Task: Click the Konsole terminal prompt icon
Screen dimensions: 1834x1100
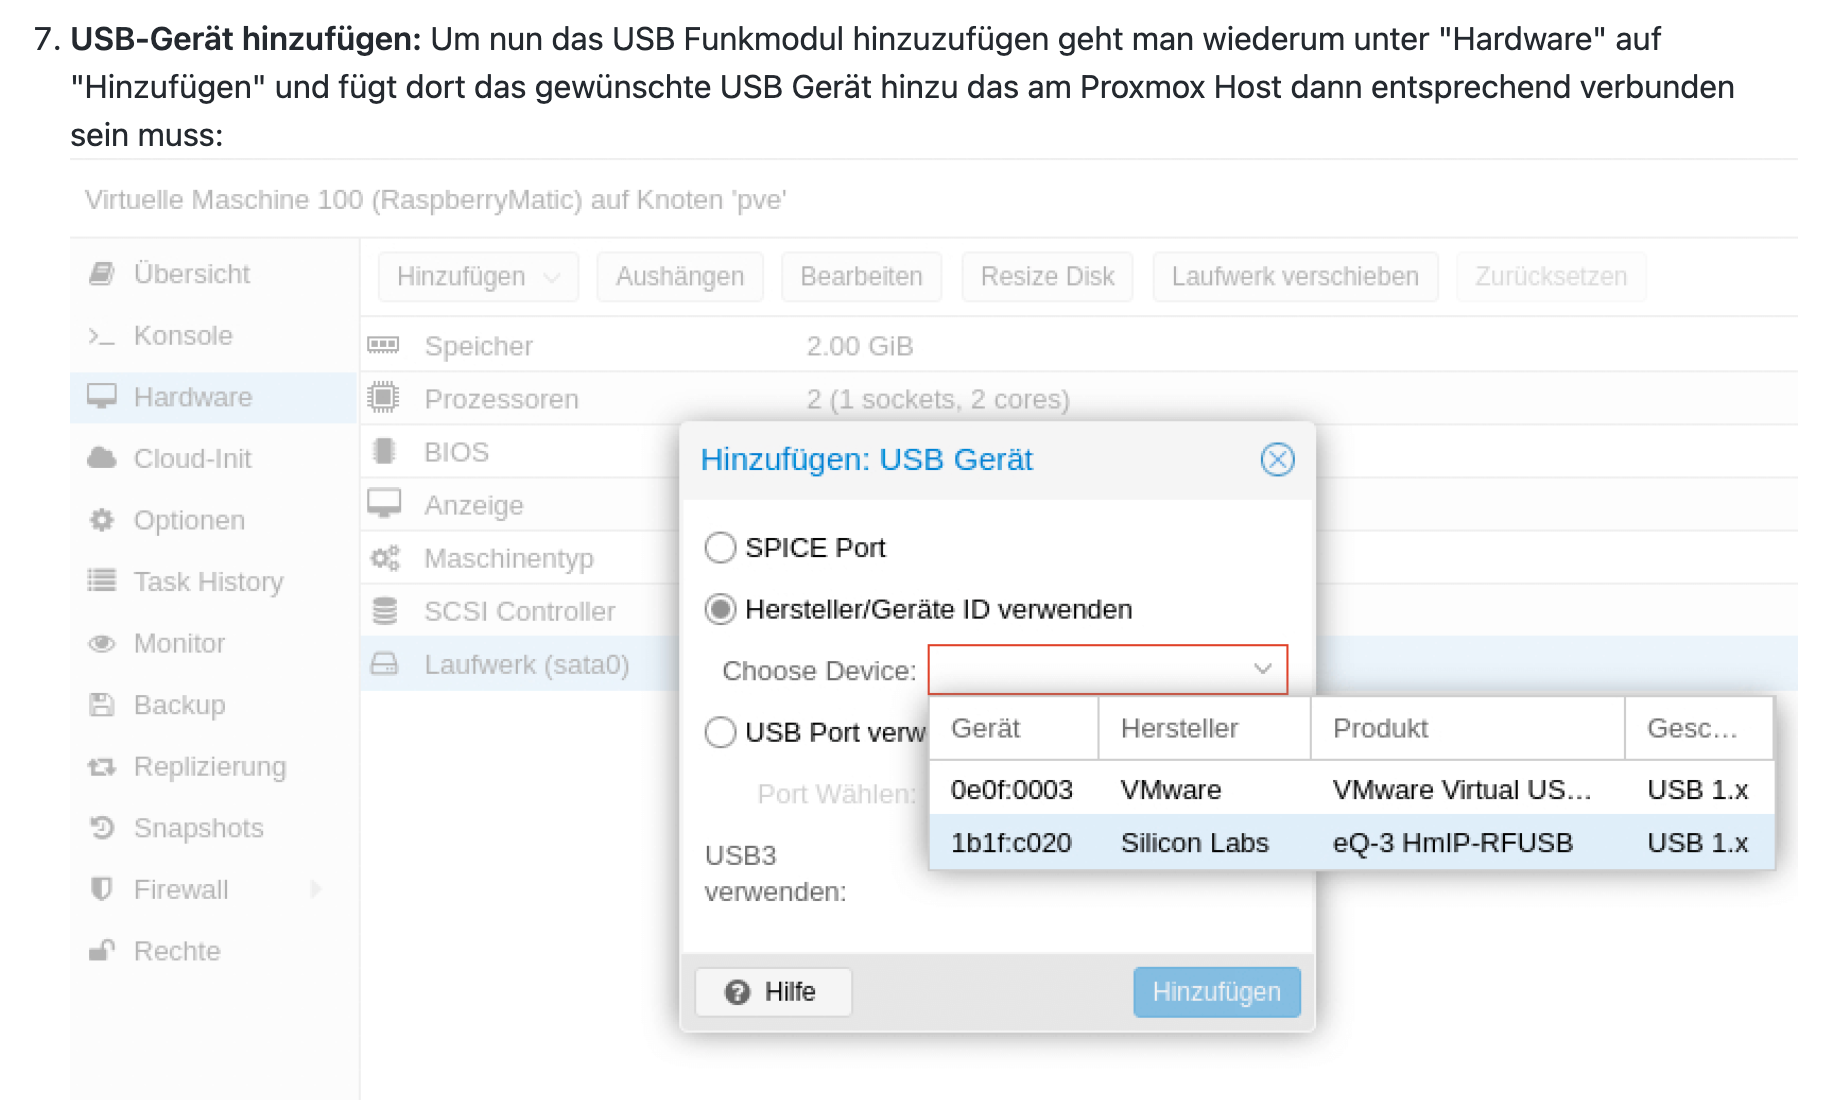Action: pos(102,336)
